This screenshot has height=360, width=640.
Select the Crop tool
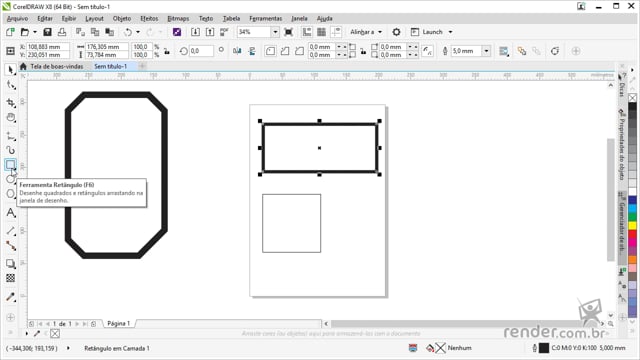[11, 102]
